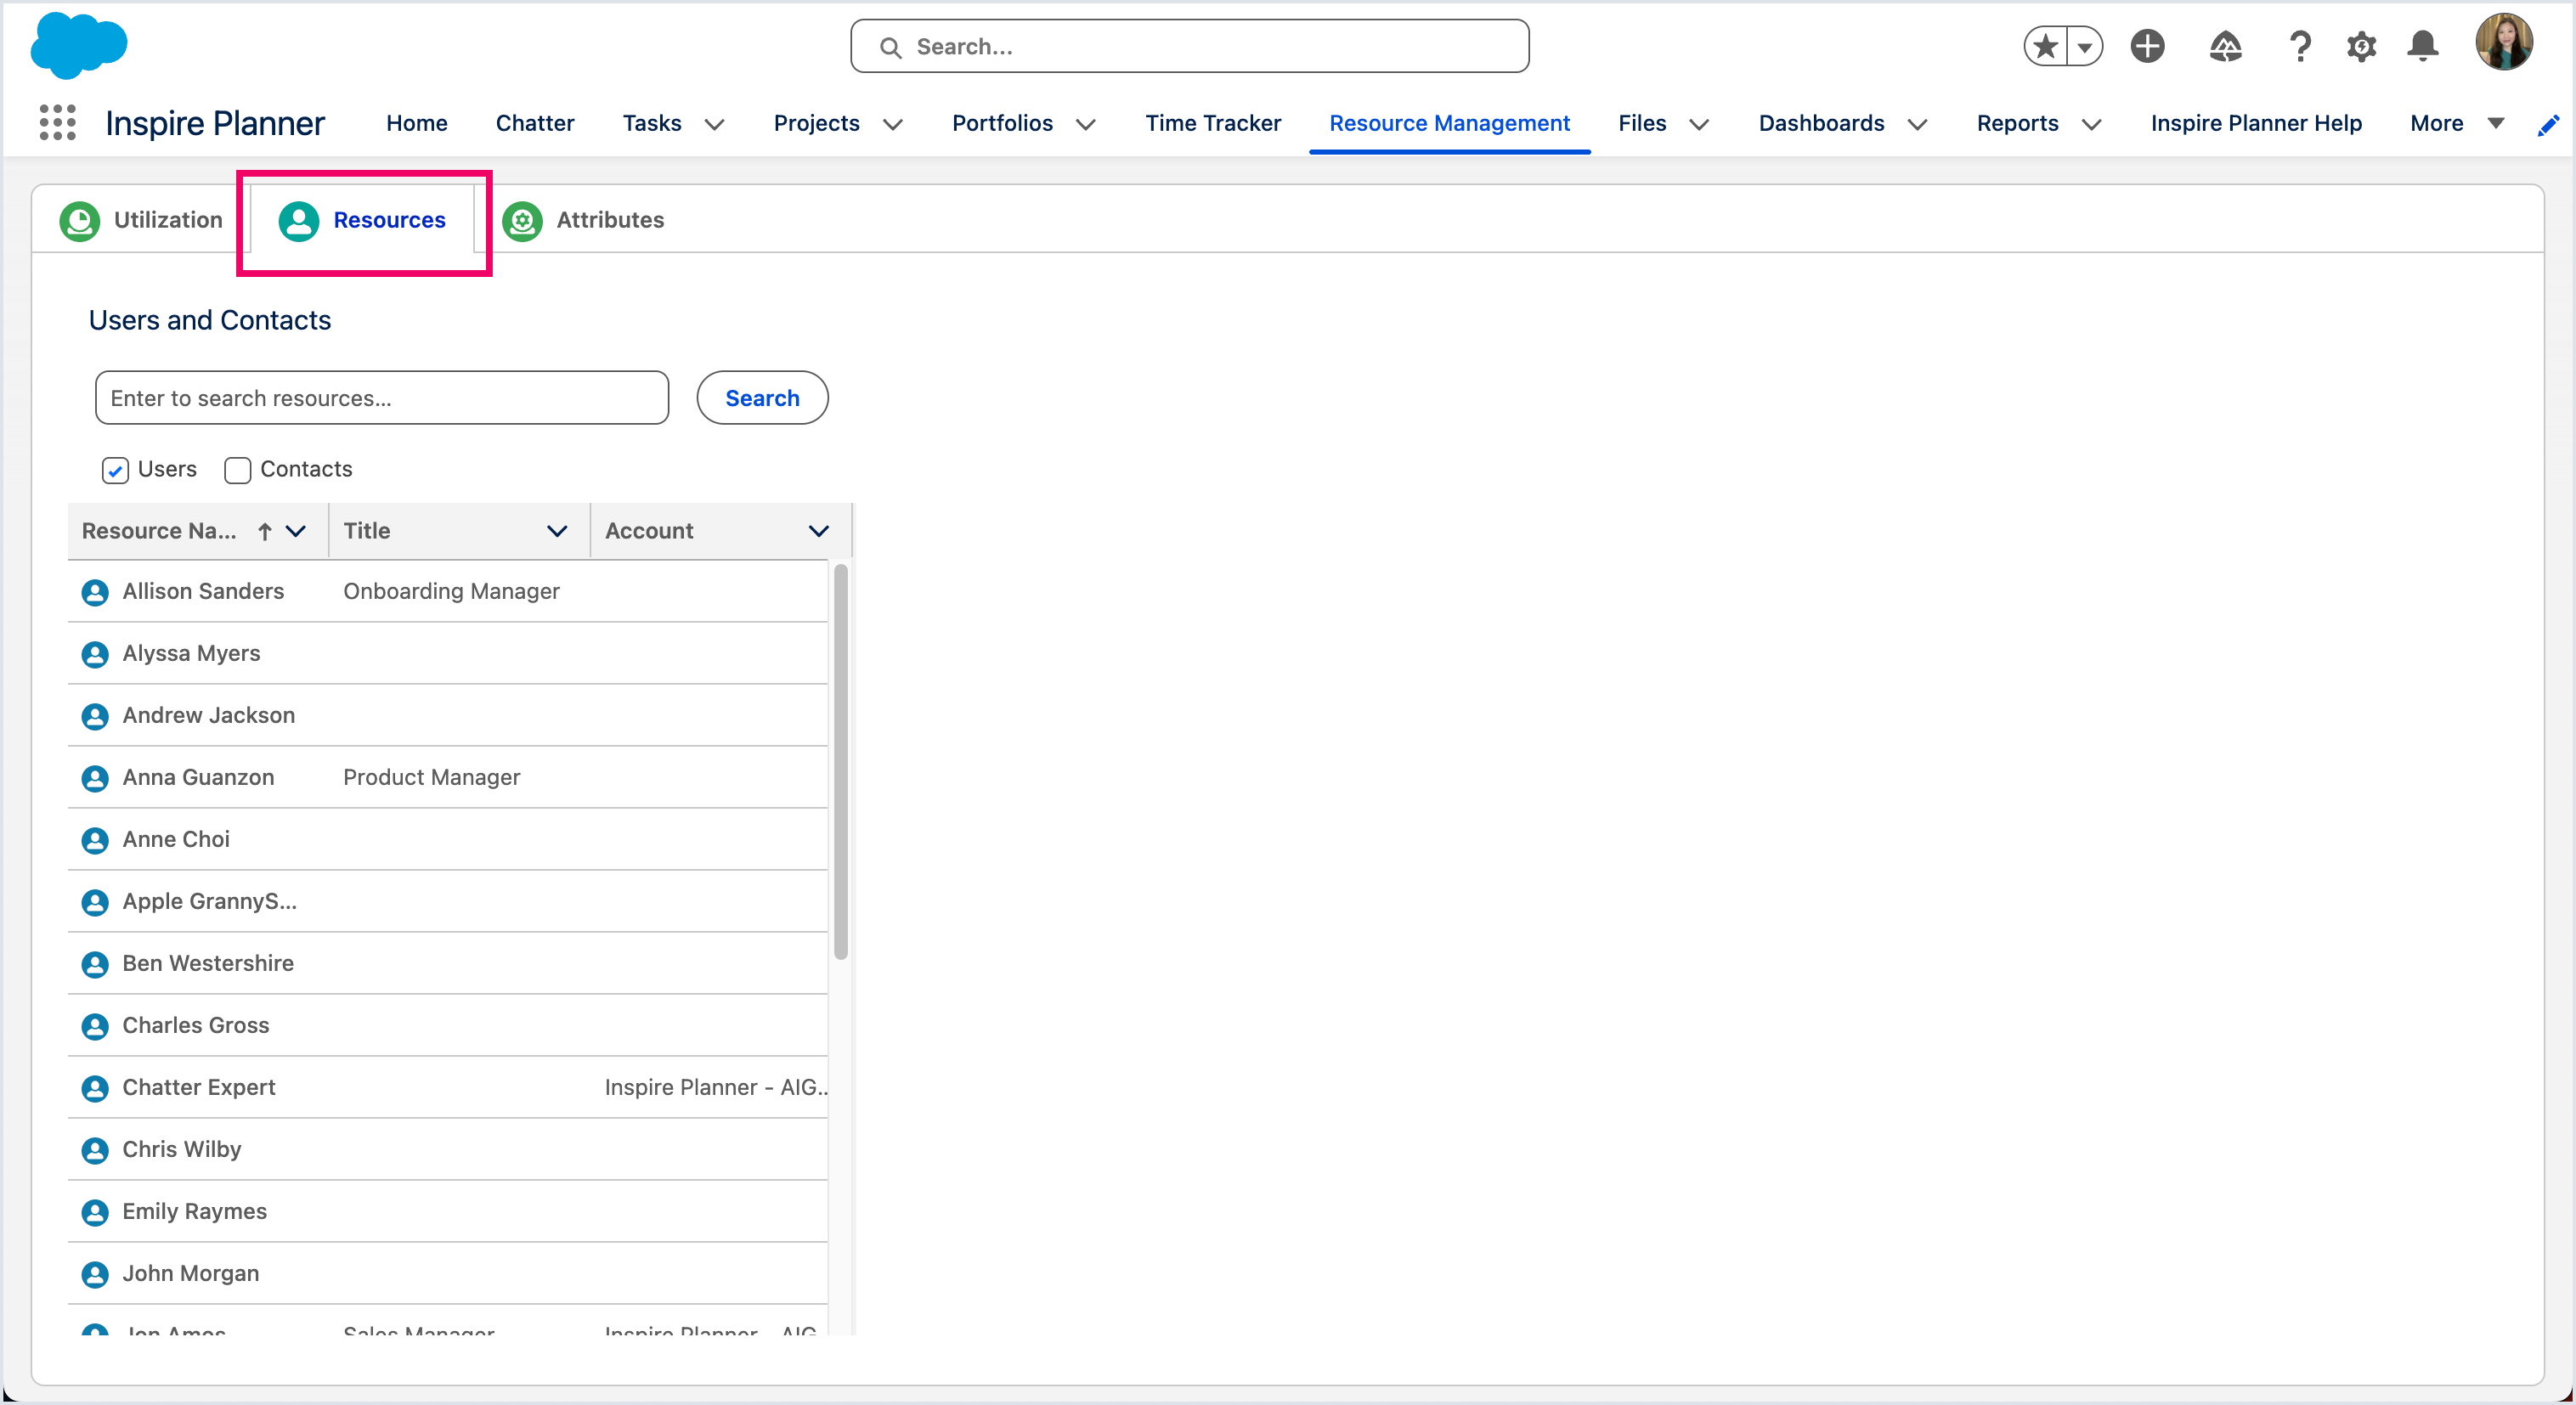Screen dimensions: 2576x1405
Task: Open the Time Tracker tab
Action: coord(1213,123)
